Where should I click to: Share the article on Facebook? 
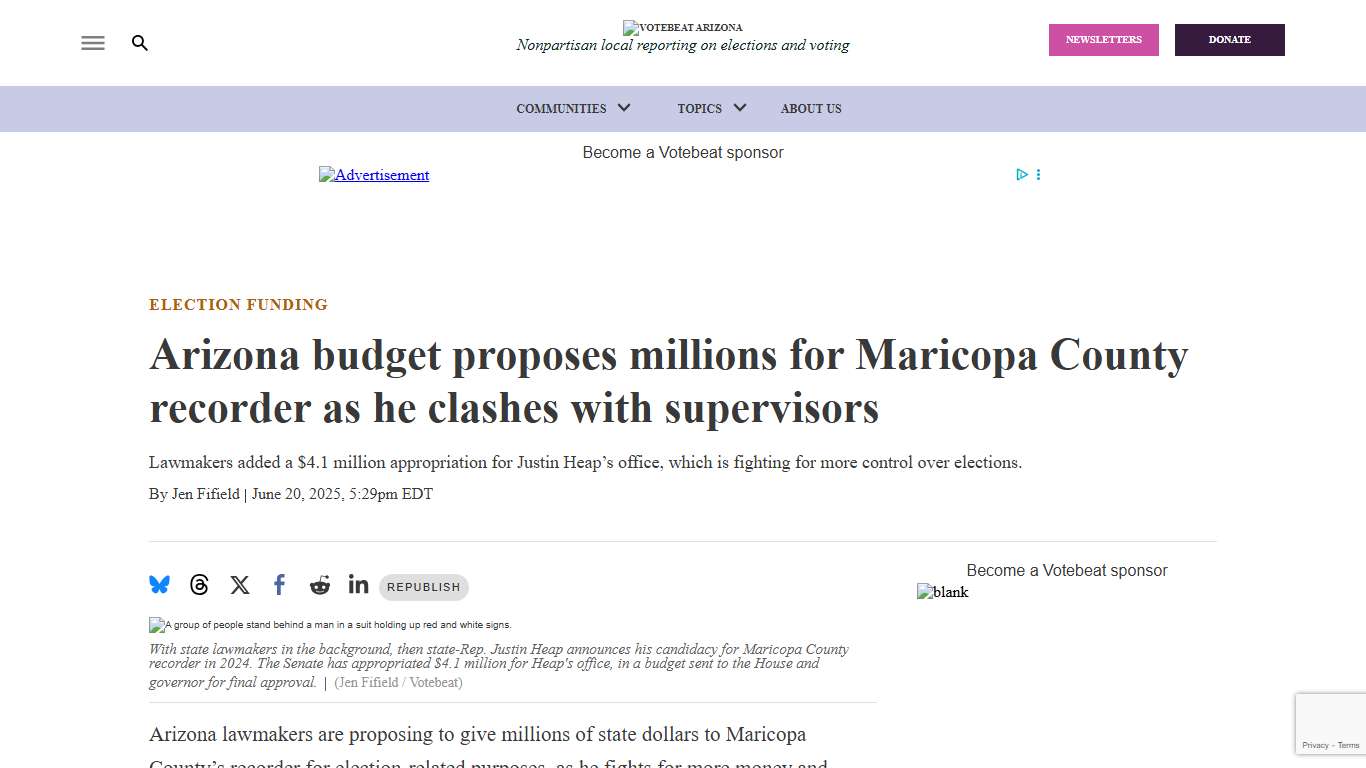click(x=279, y=585)
